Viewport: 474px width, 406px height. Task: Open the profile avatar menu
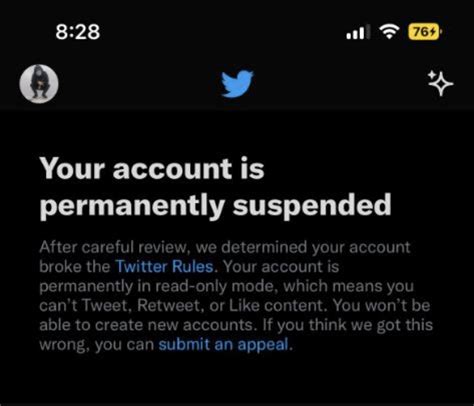39,84
